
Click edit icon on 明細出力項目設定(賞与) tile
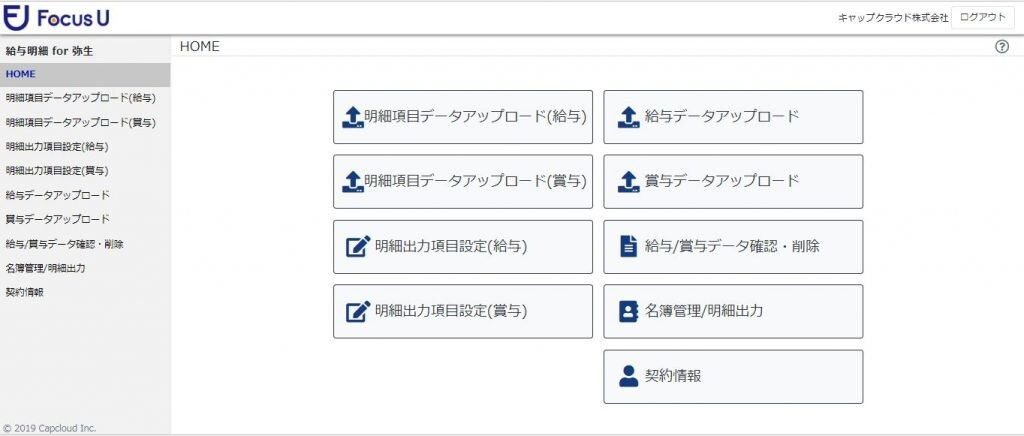point(358,311)
